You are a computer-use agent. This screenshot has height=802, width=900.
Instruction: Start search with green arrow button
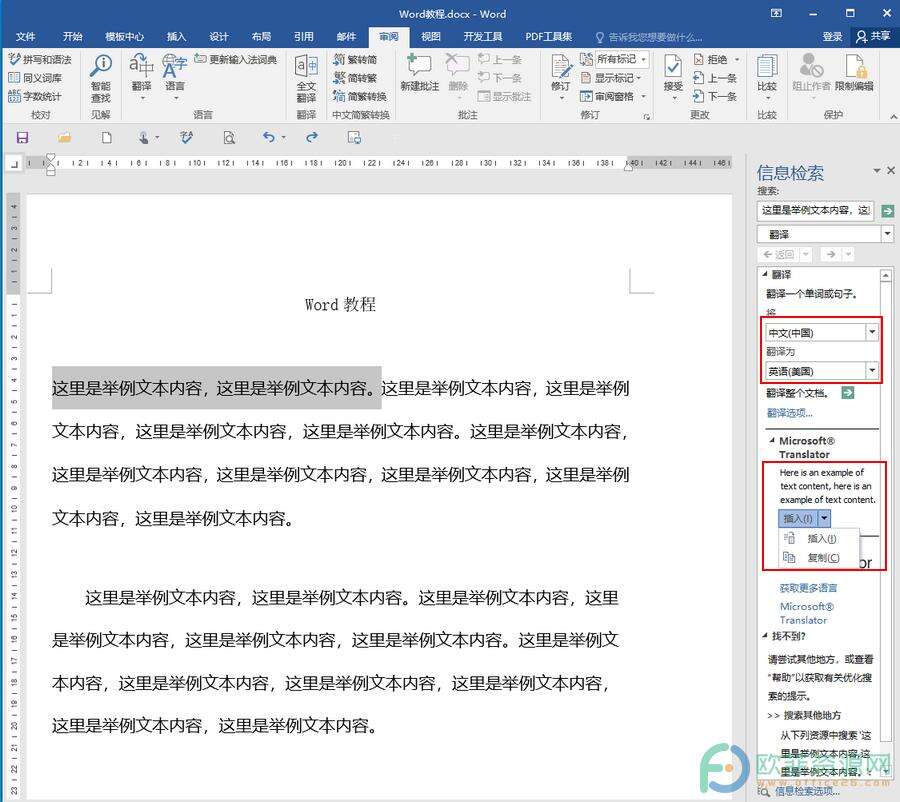click(887, 211)
